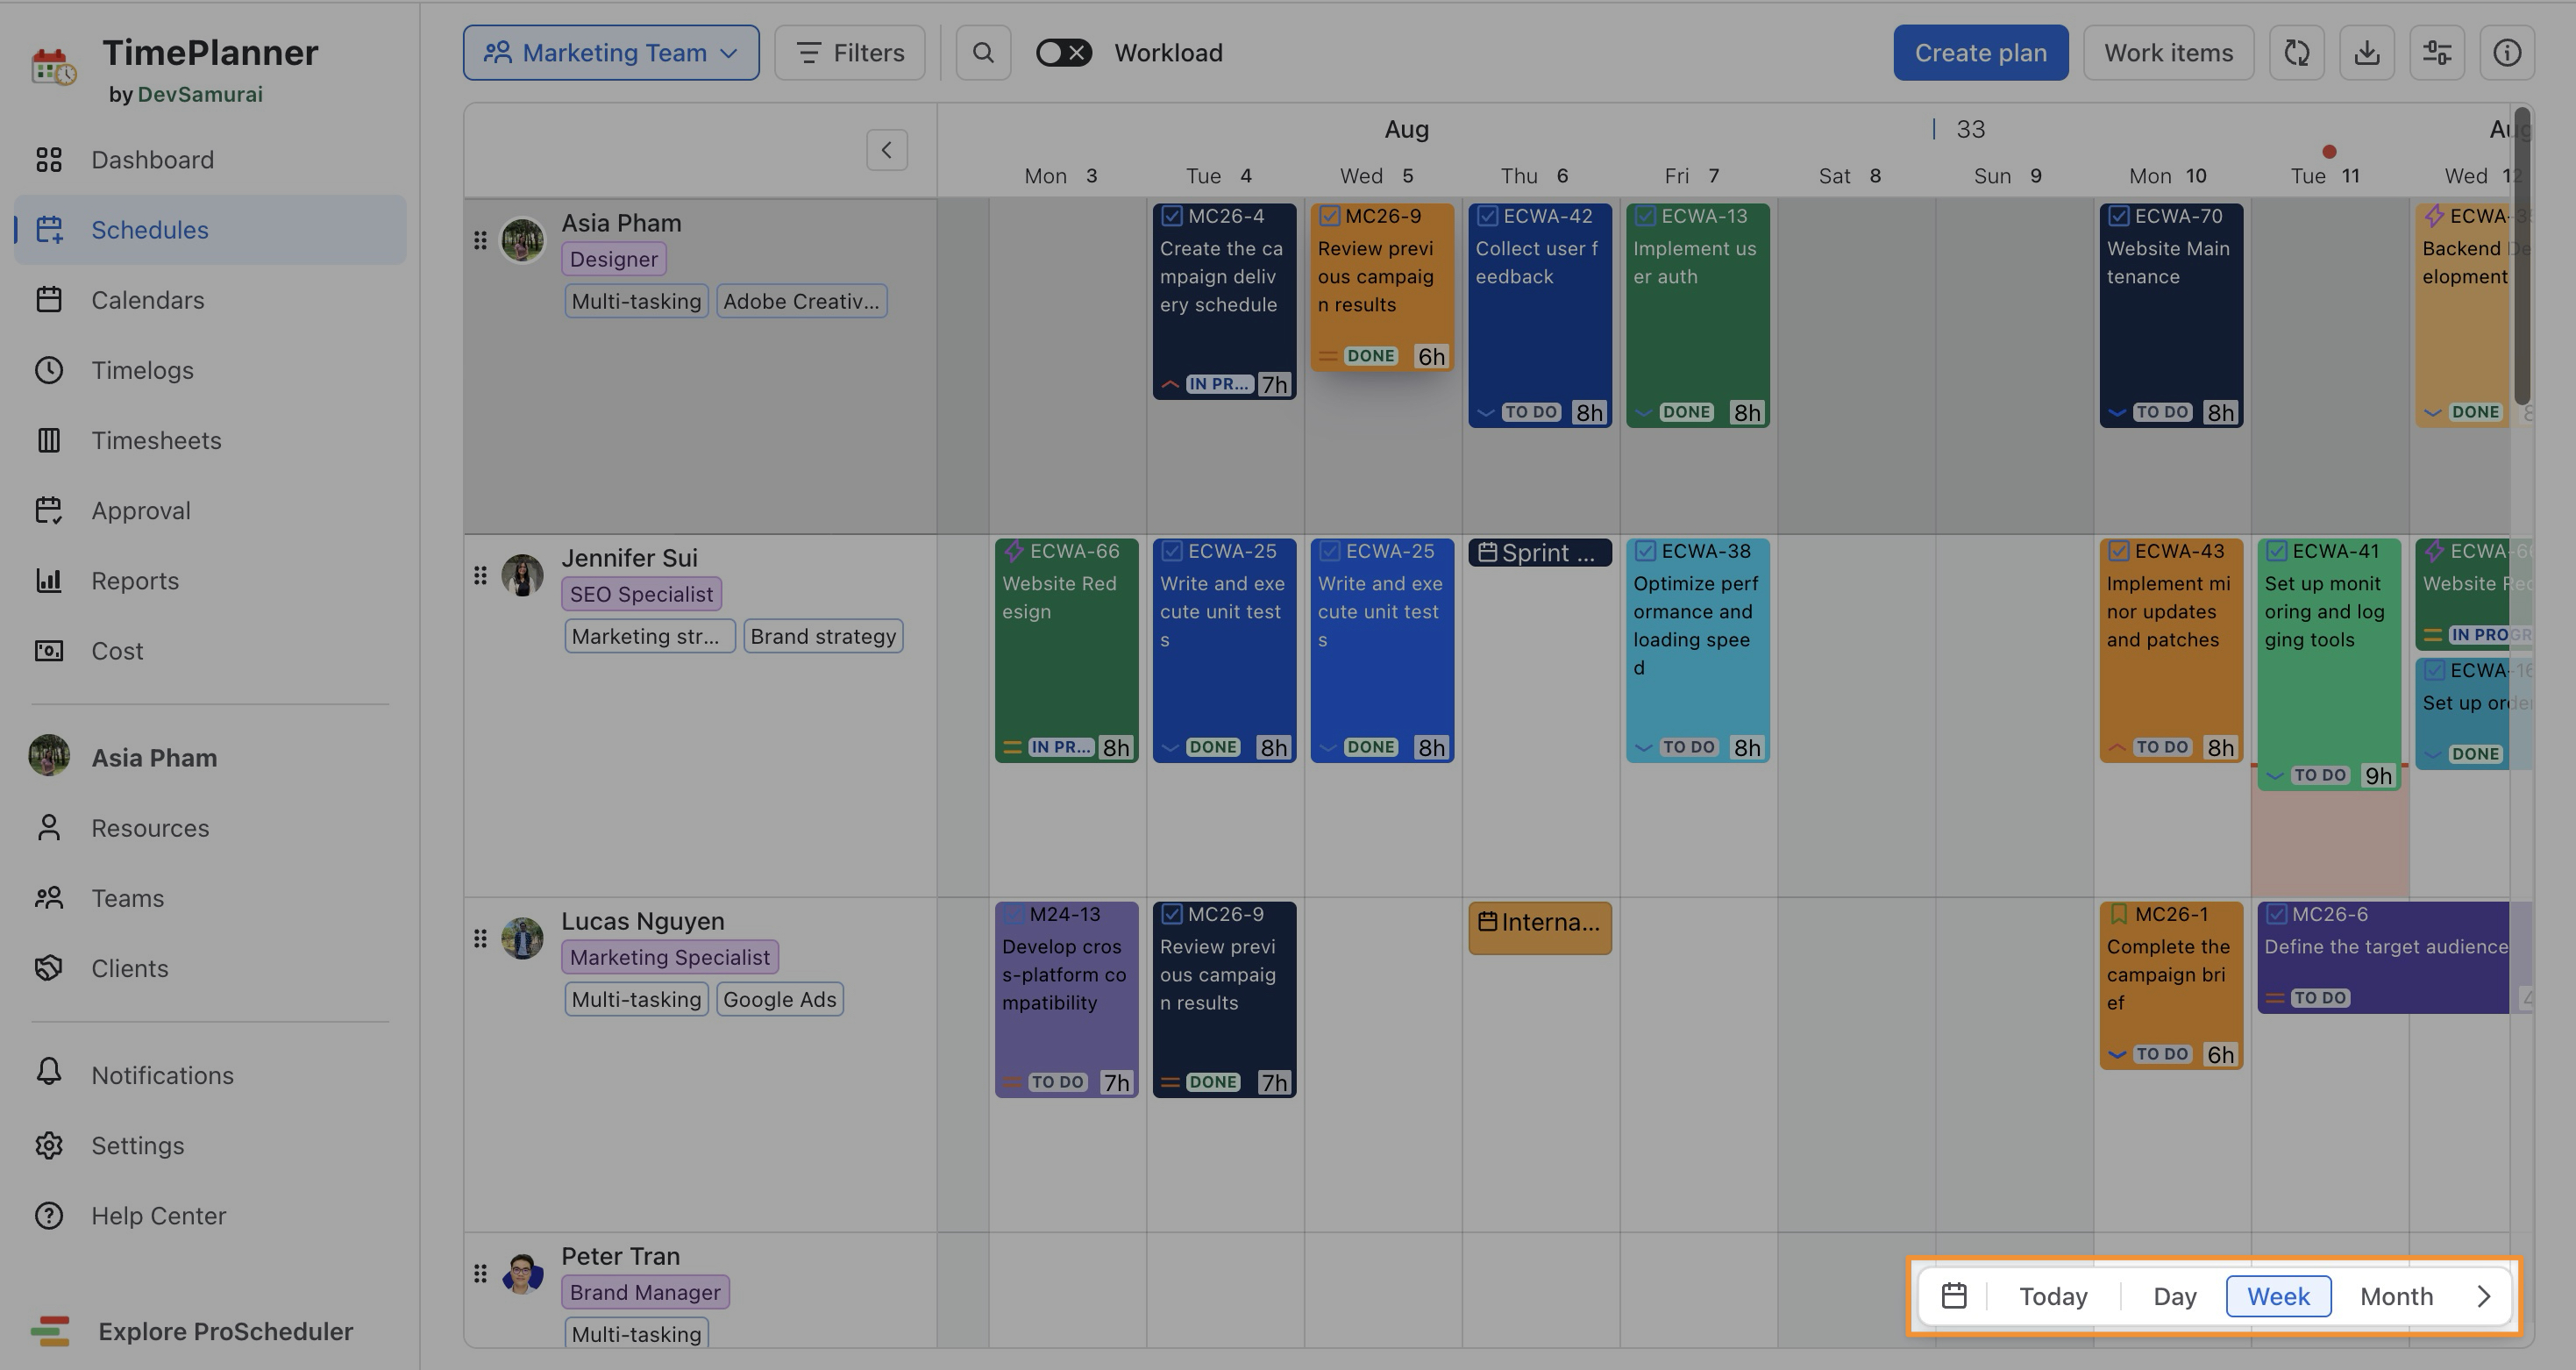
Task: Go to Timelogs via clock icon
Action: [x=49, y=370]
